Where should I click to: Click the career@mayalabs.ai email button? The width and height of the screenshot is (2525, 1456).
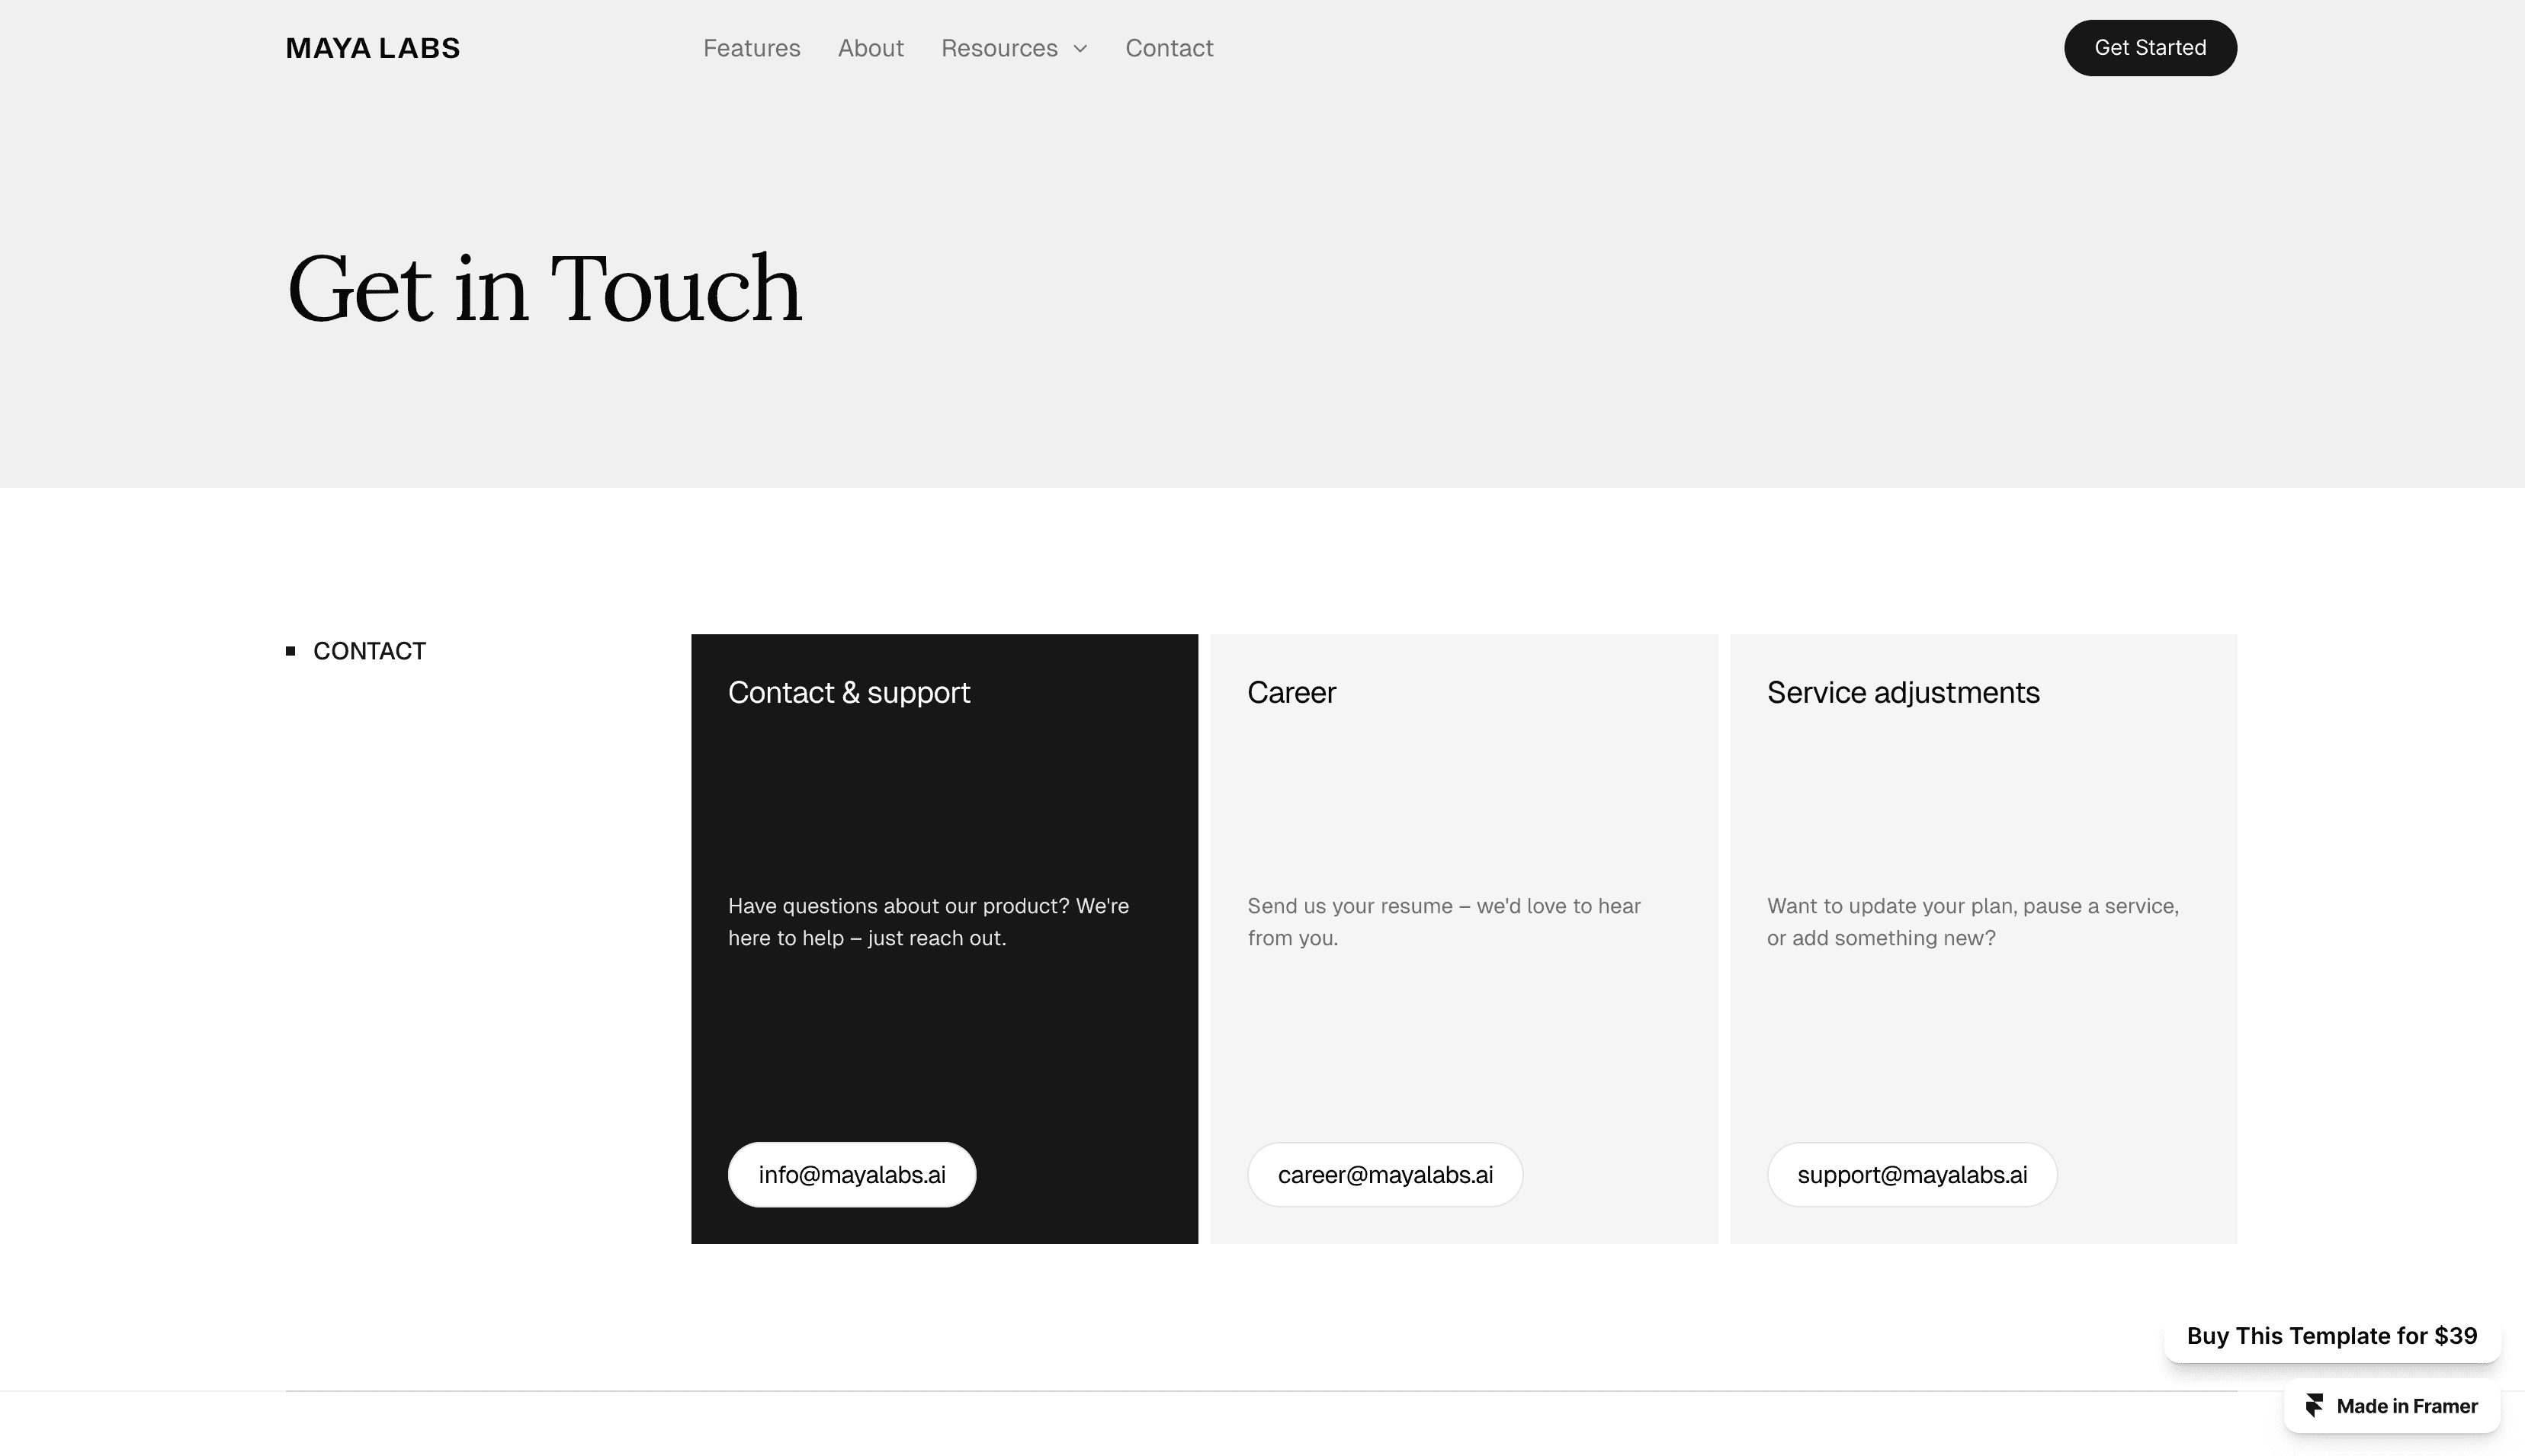(x=1384, y=1174)
